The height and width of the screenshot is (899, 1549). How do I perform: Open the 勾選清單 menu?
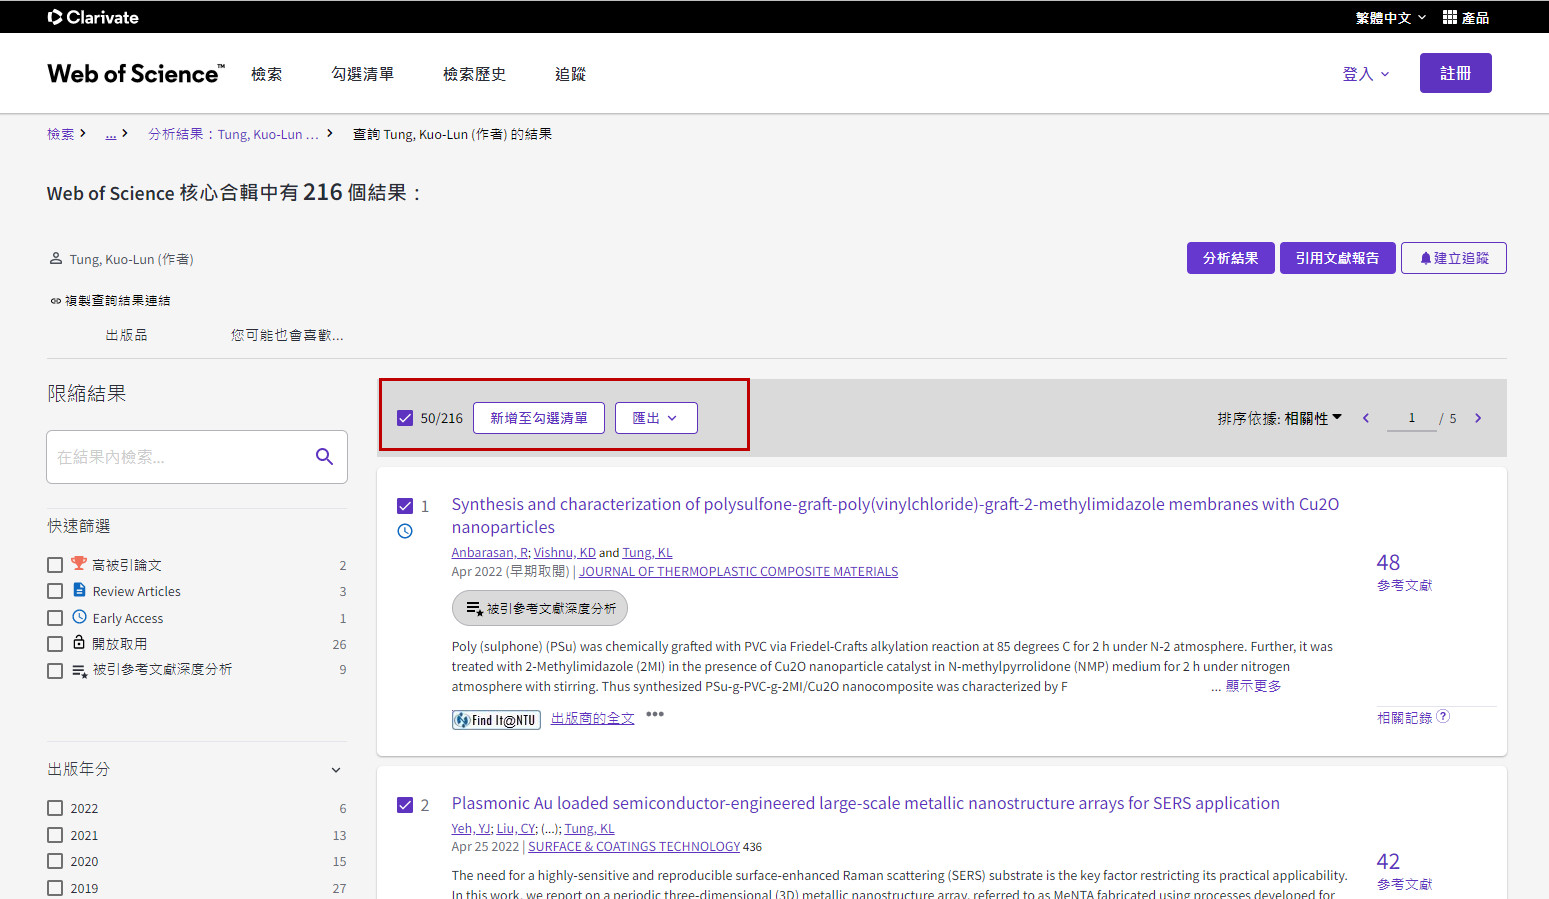pyautogui.click(x=363, y=74)
